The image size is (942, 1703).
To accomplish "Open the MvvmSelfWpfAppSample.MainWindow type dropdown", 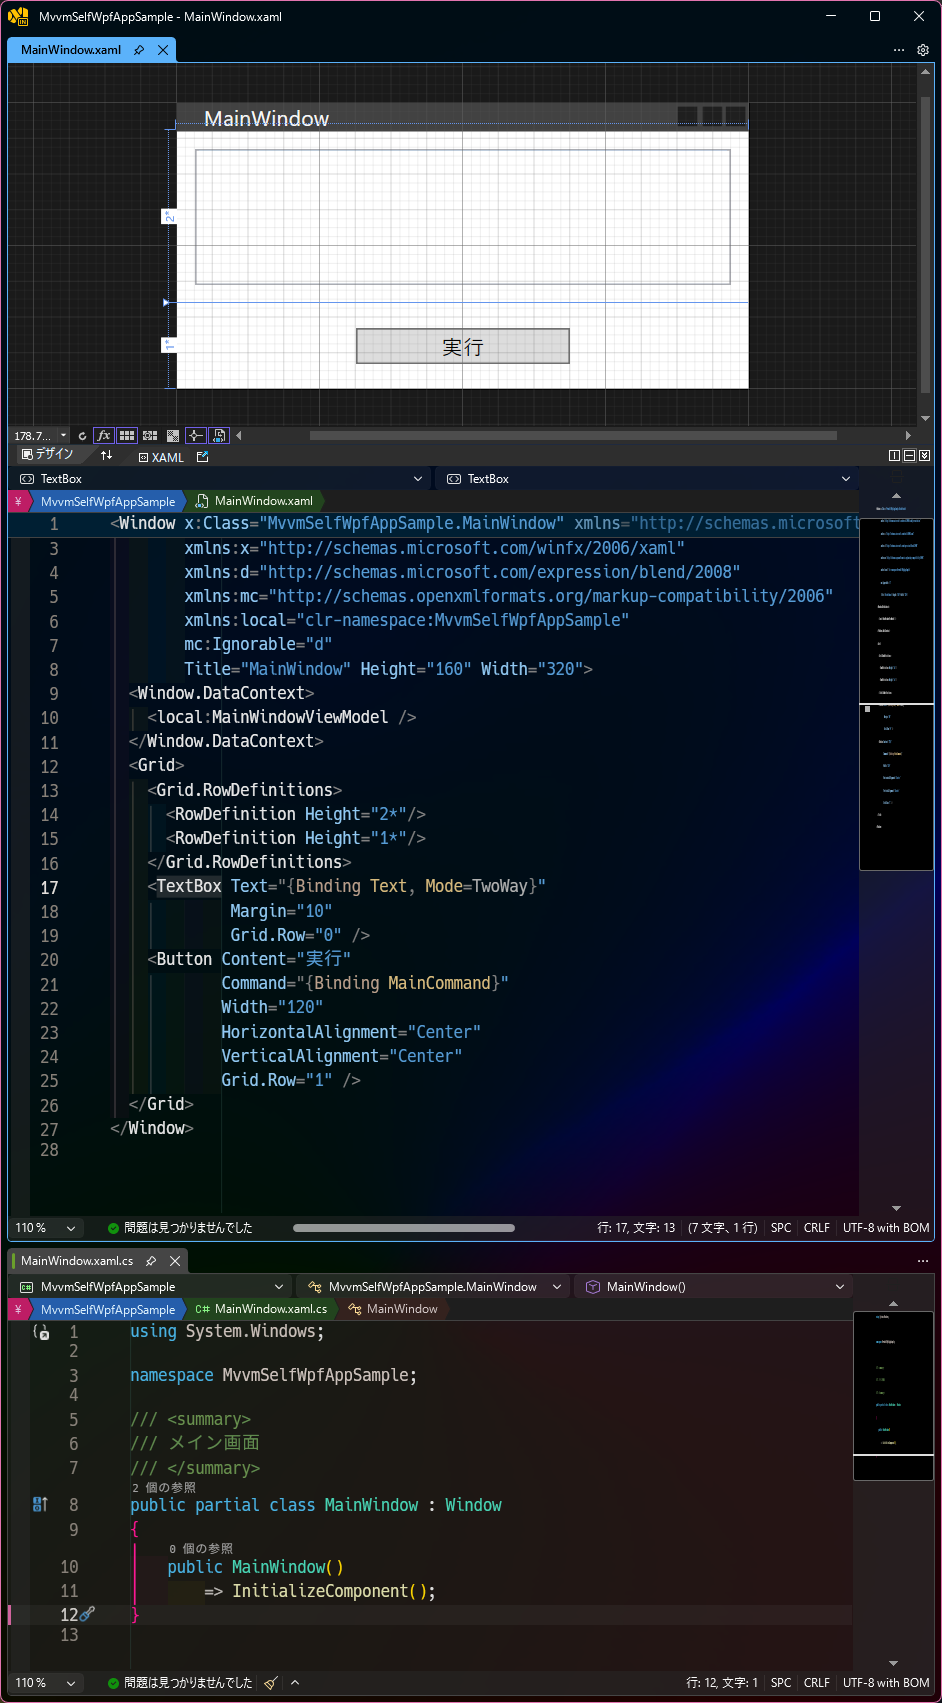I will coord(434,1287).
